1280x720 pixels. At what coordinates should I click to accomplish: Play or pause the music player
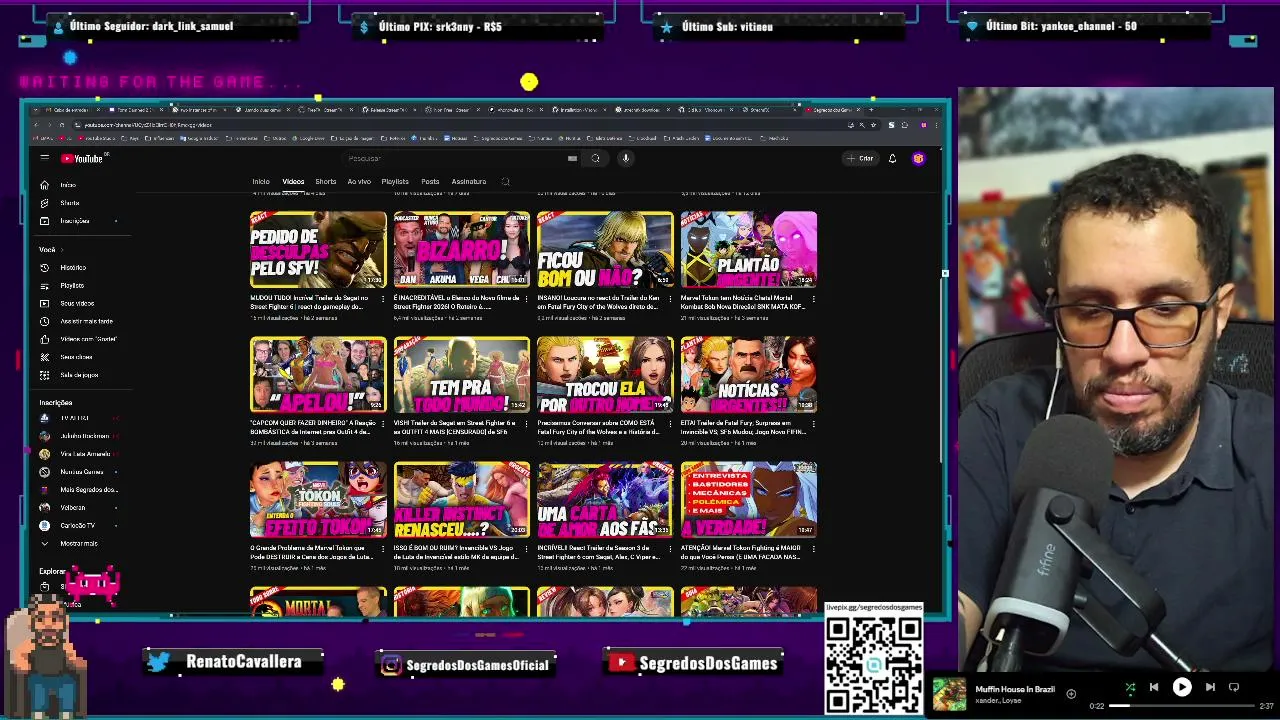coord(1182,687)
